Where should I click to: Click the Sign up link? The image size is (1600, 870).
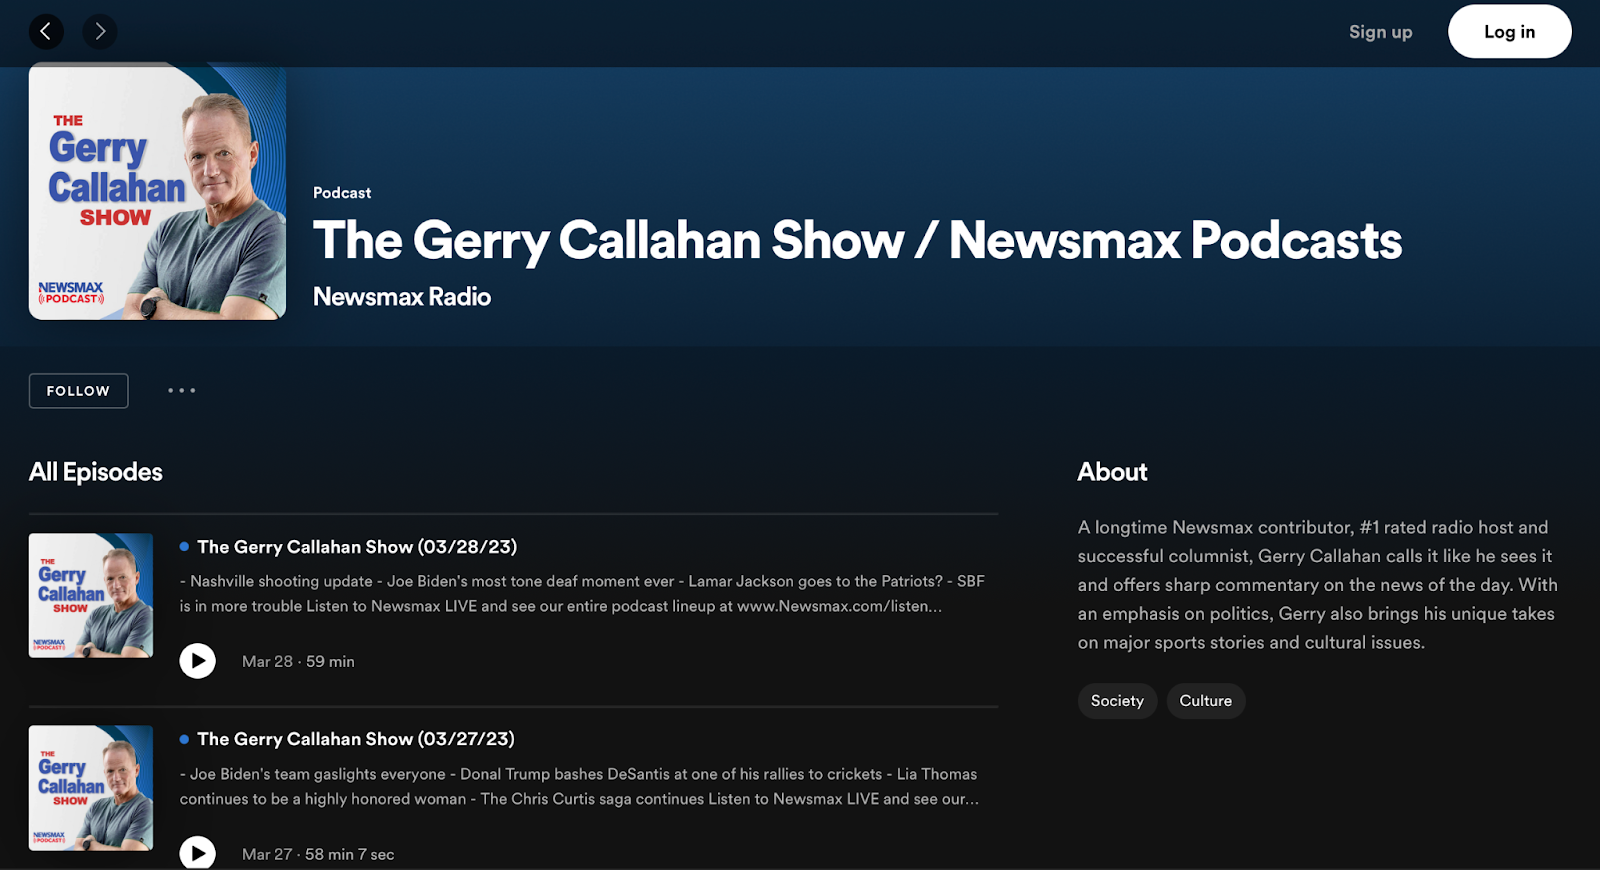(x=1380, y=32)
